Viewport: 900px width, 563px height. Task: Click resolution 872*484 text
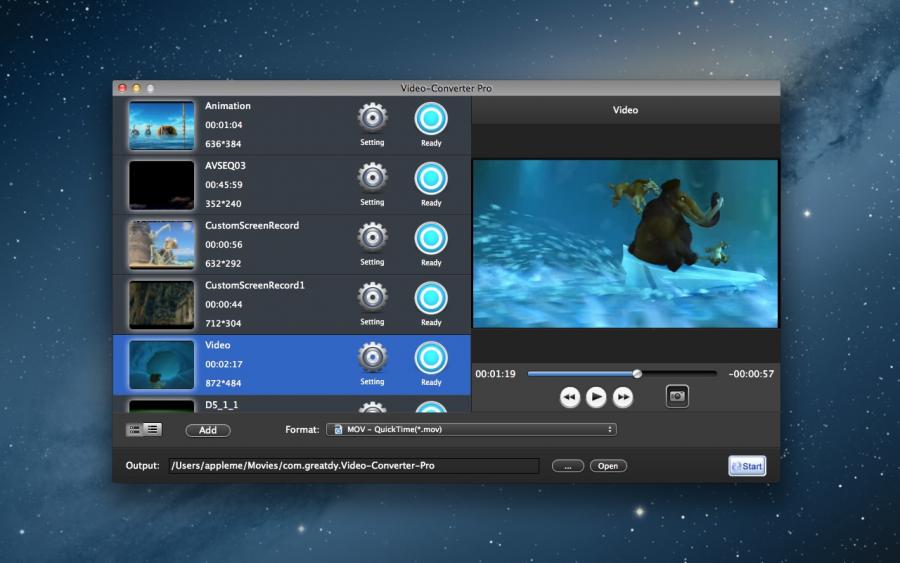[223, 383]
